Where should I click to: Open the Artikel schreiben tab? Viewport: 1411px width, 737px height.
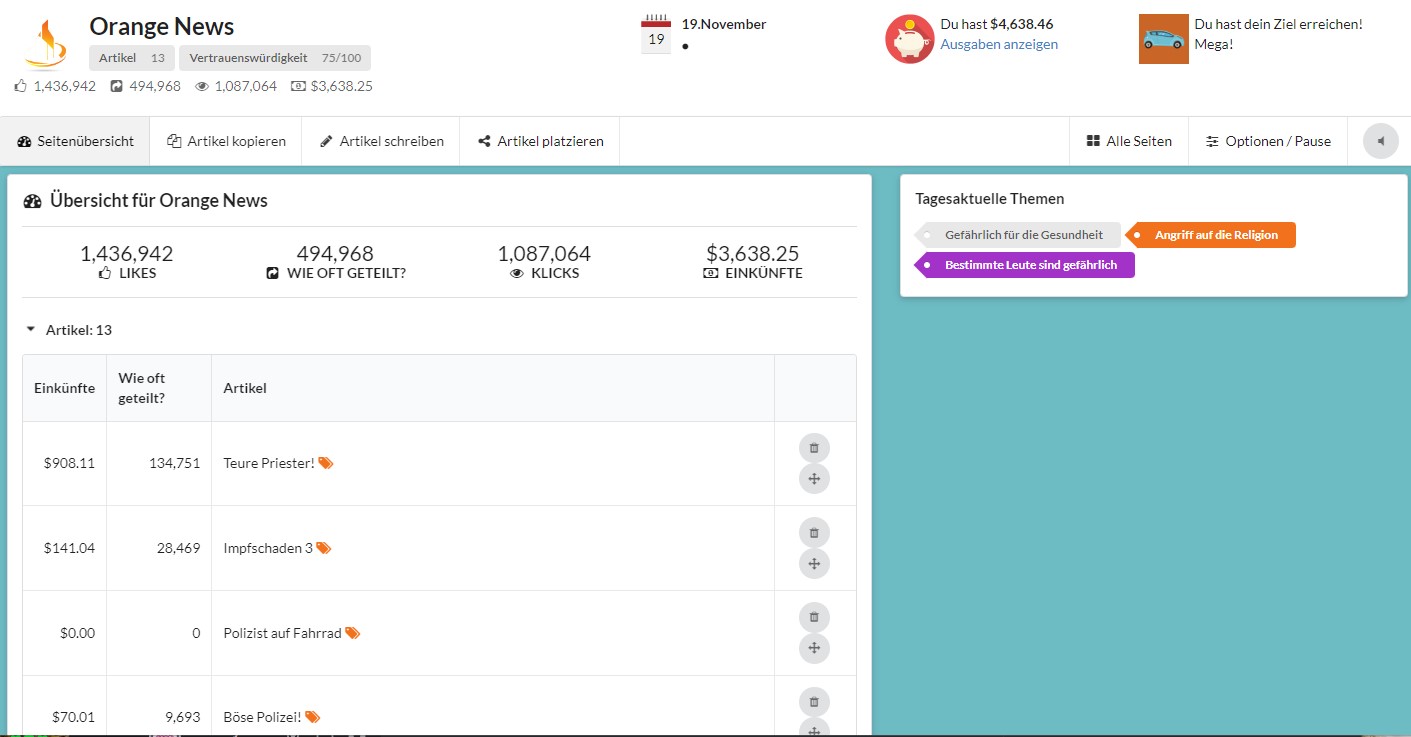click(x=381, y=141)
